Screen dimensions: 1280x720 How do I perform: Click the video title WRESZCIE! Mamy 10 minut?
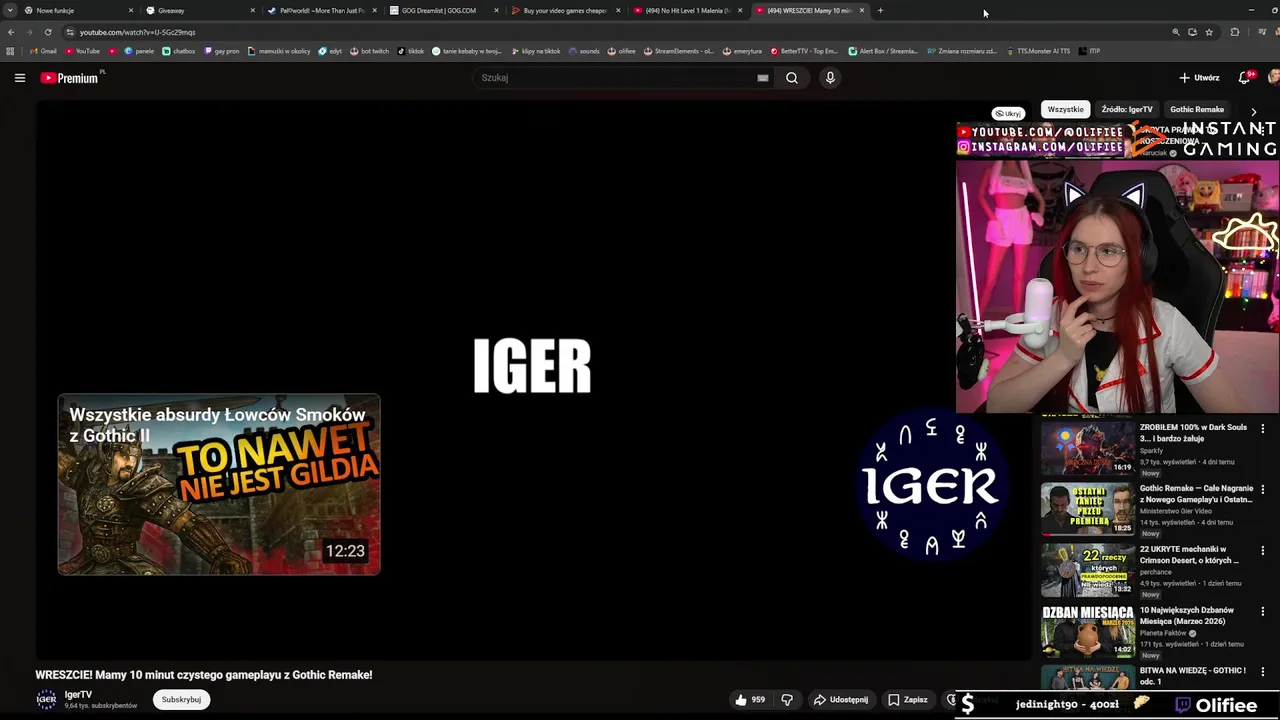[x=204, y=675]
